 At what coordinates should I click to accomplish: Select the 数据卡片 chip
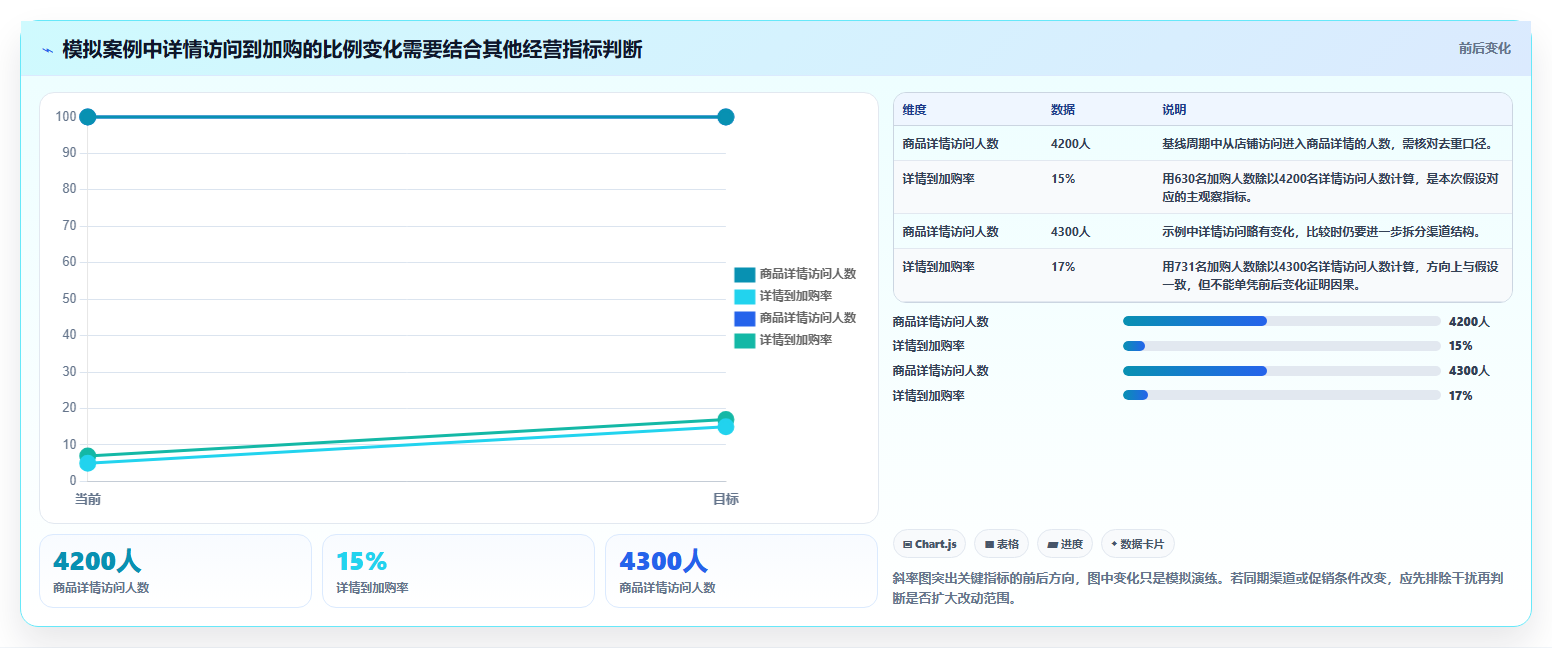[1137, 544]
